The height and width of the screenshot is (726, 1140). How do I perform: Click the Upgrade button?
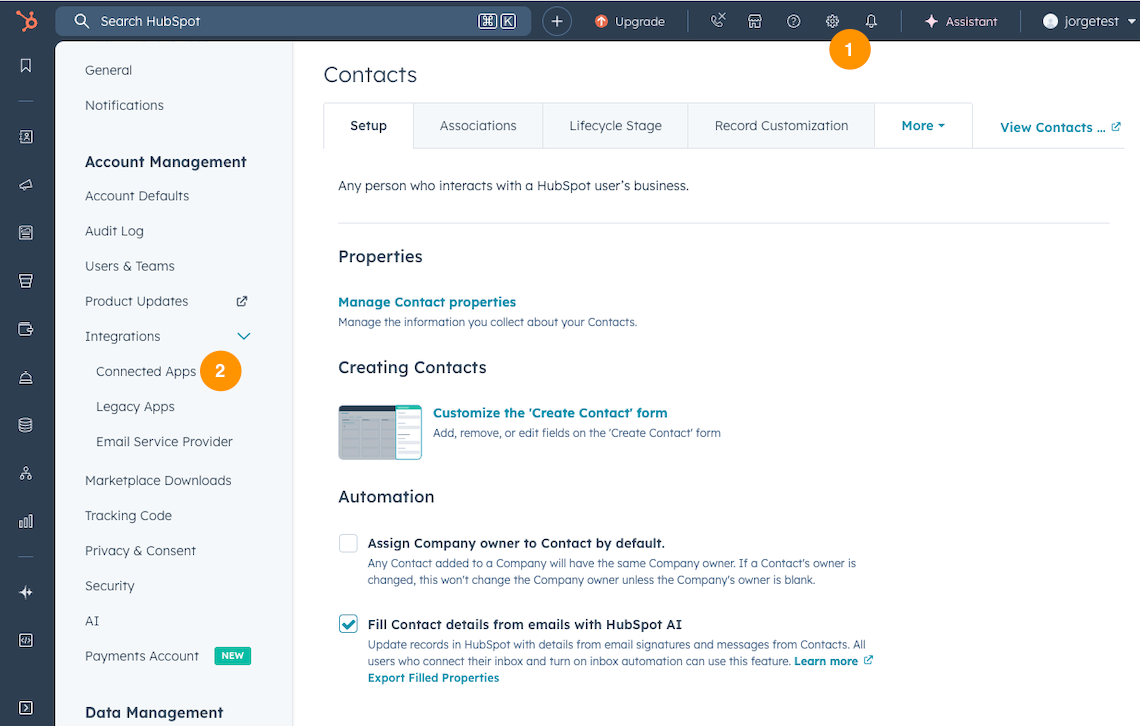point(631,20)
